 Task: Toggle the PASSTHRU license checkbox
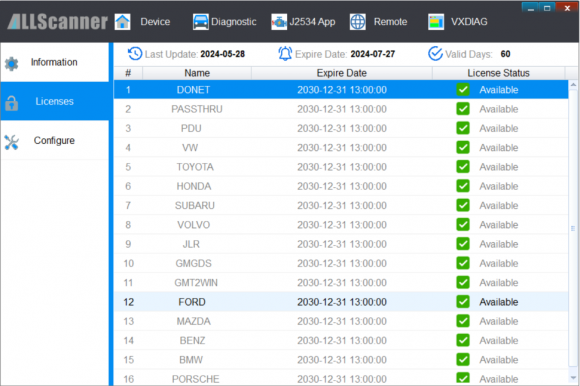pos(463,109)
